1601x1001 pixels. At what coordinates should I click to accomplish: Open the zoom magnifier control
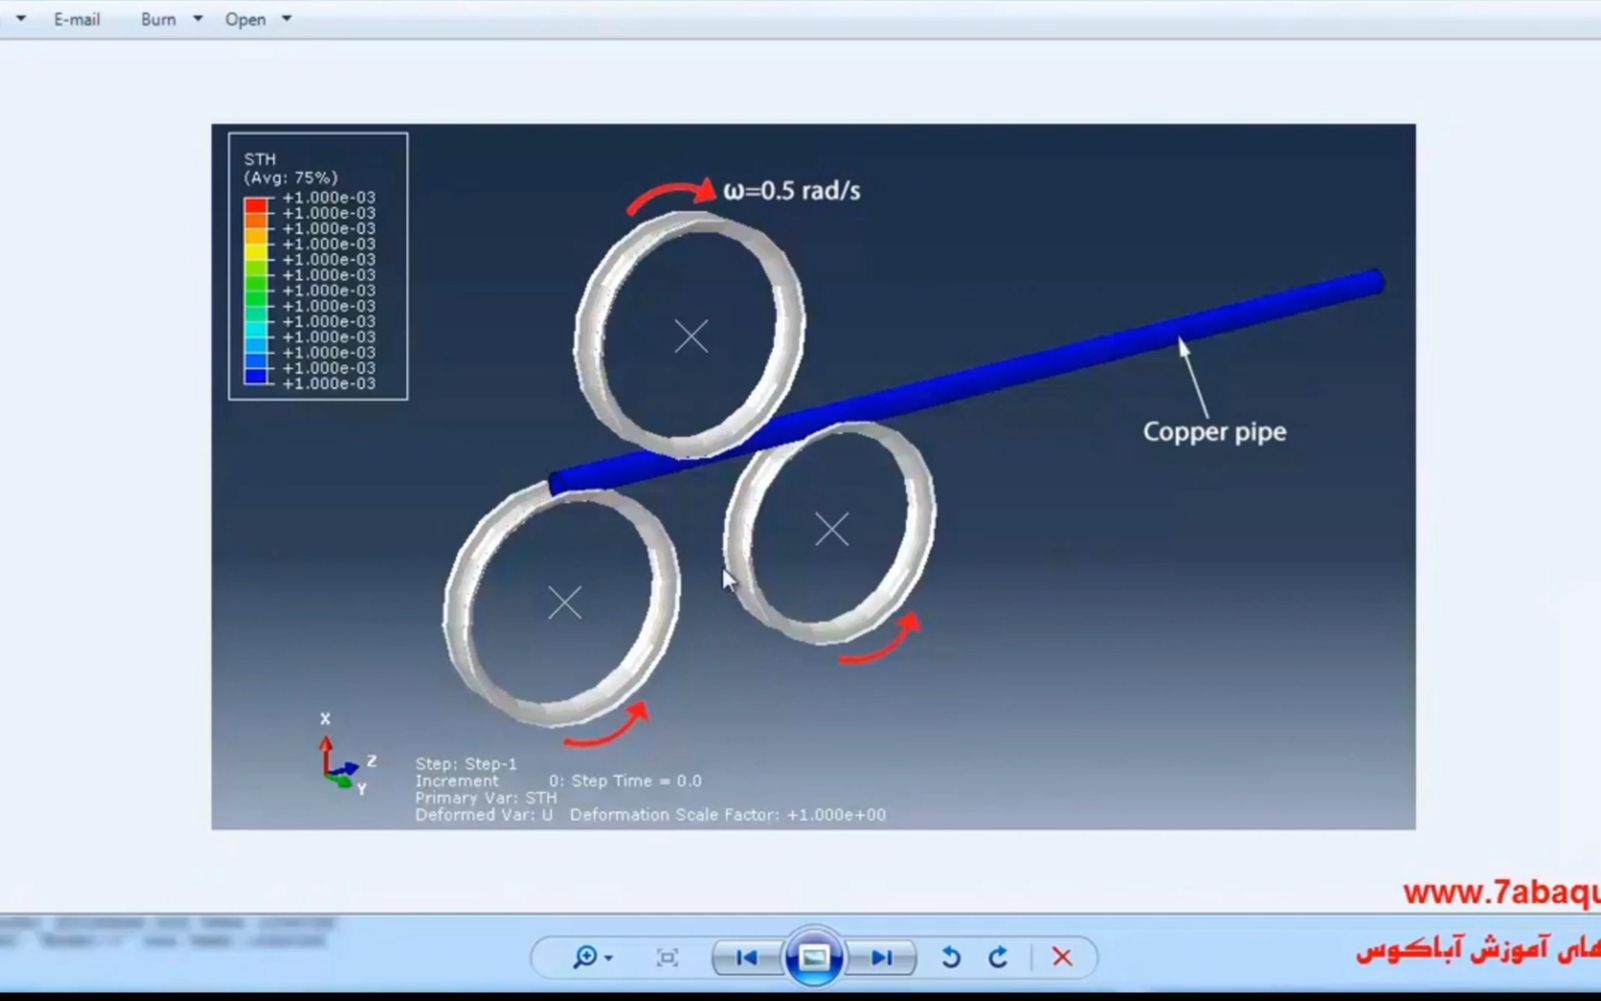point(592,957)
